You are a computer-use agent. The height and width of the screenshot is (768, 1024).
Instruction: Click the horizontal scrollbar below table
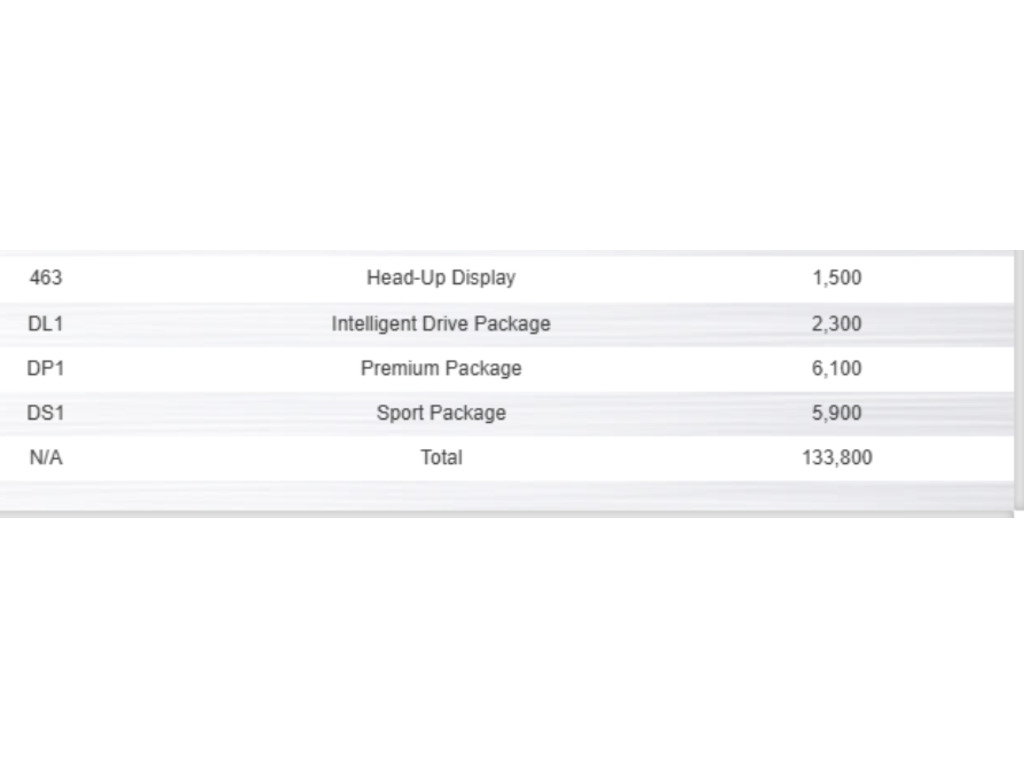coord(507,515)
